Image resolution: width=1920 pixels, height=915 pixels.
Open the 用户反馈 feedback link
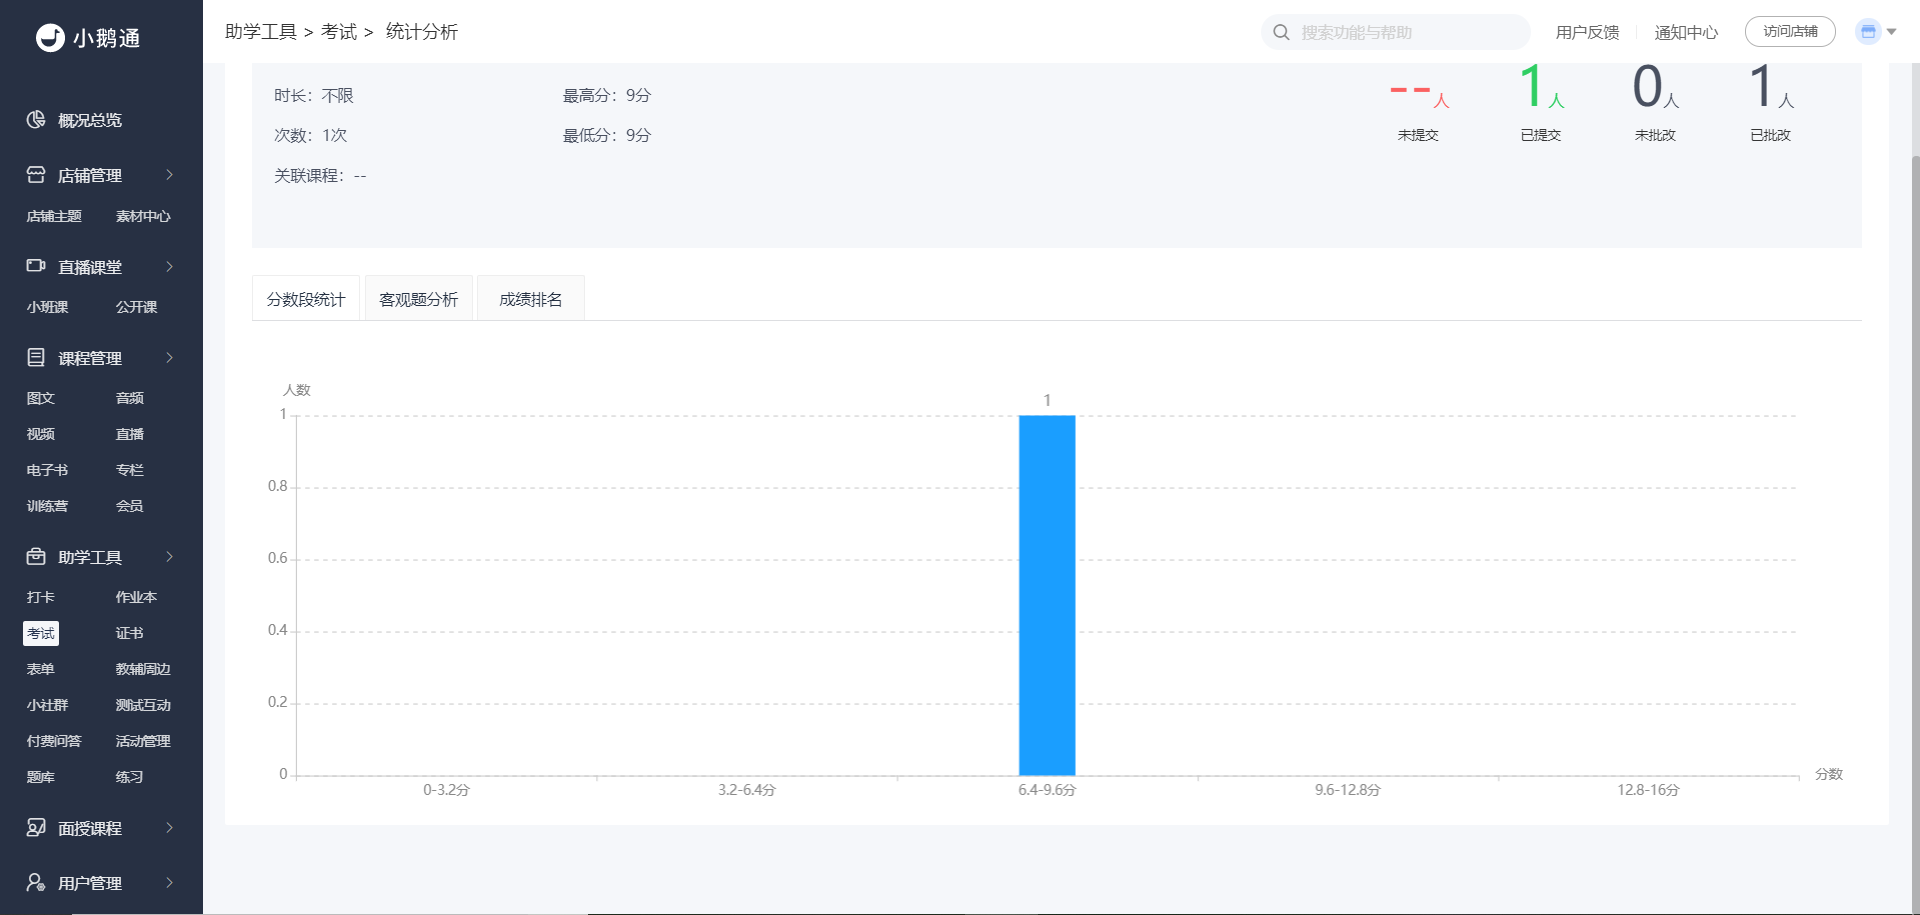(1587, 32)
